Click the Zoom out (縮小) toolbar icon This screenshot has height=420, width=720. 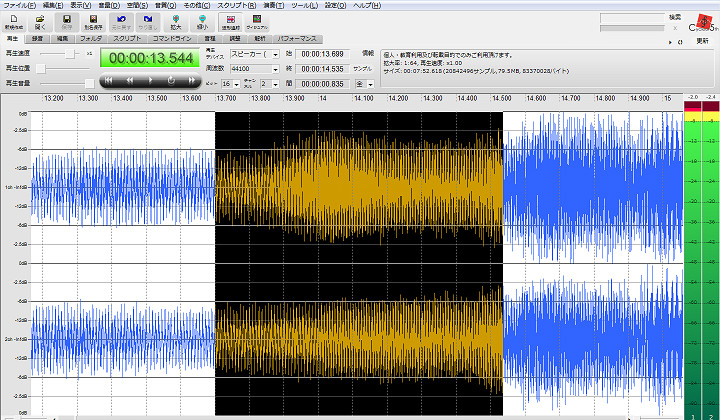coord(201,19)
